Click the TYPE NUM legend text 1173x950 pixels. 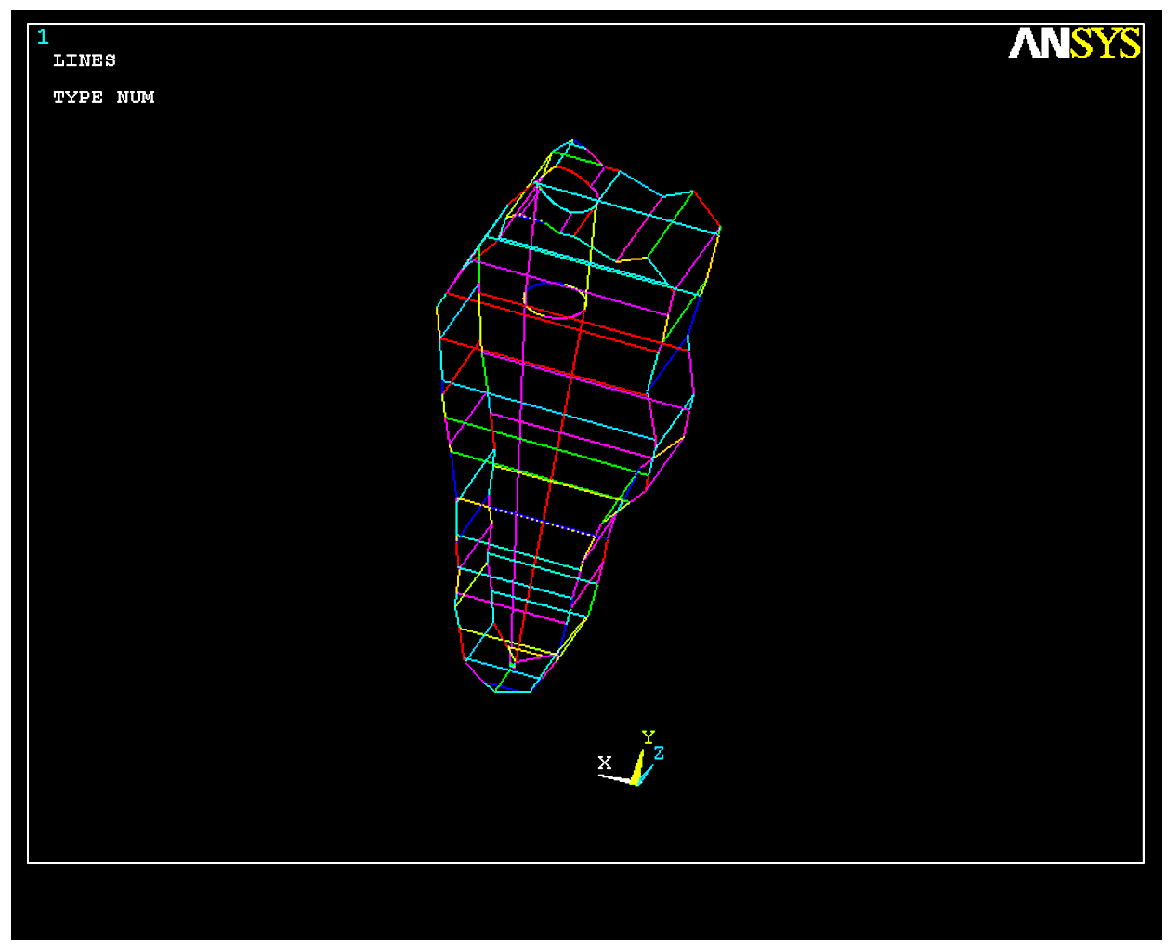(103, 97)
